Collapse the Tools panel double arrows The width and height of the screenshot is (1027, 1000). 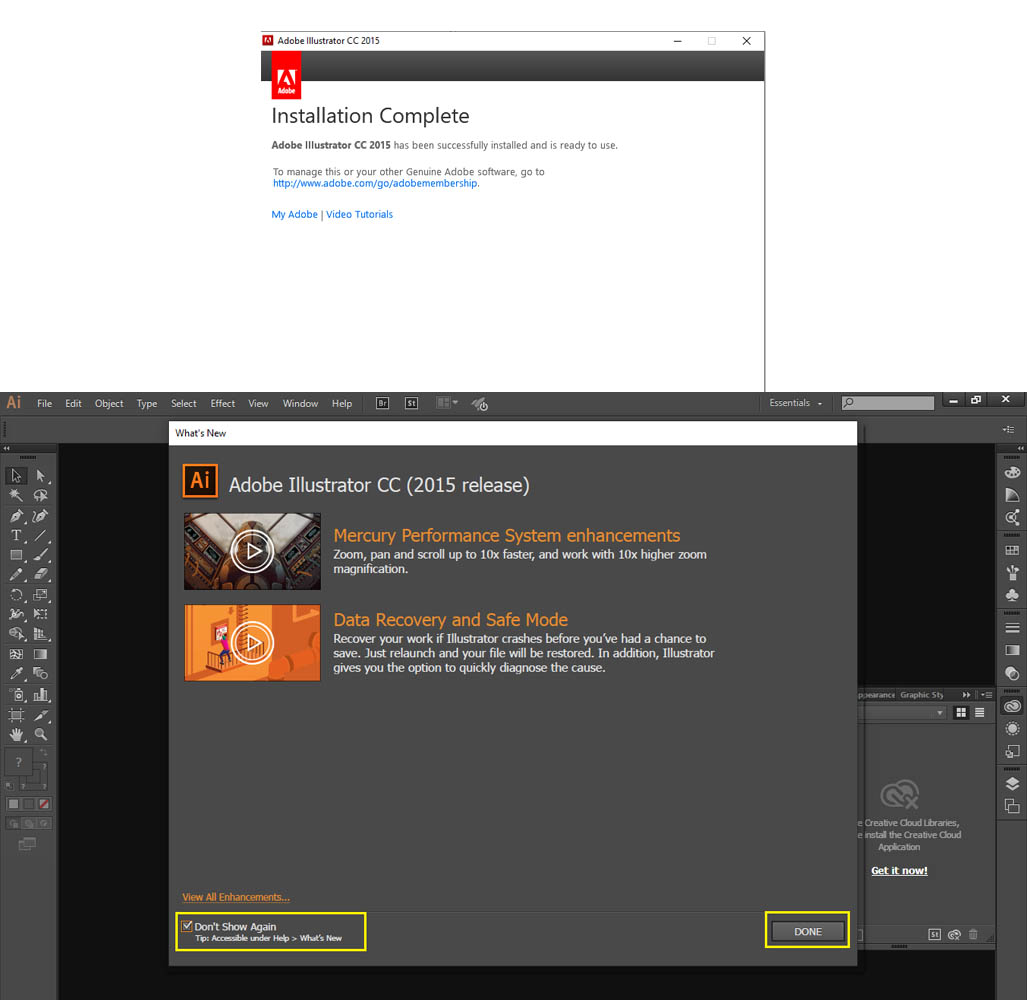6,449
